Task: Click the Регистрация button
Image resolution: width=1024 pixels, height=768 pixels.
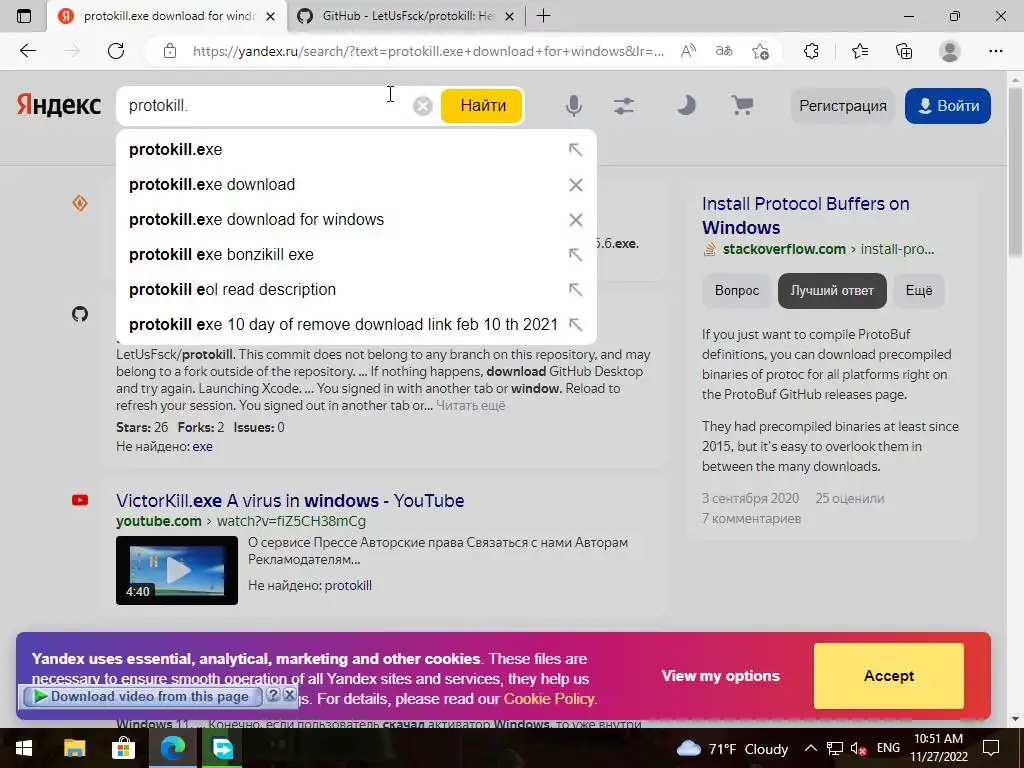Action: (x=842, y=106)
